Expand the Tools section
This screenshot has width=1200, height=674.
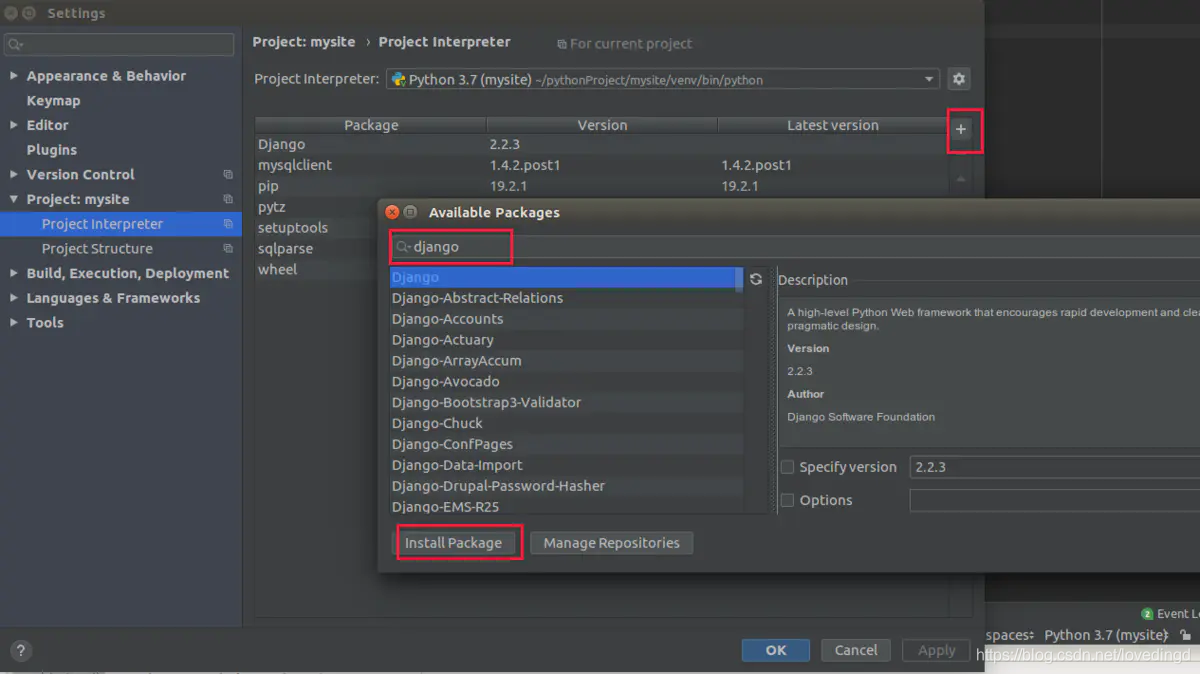[x=13, y=322]
